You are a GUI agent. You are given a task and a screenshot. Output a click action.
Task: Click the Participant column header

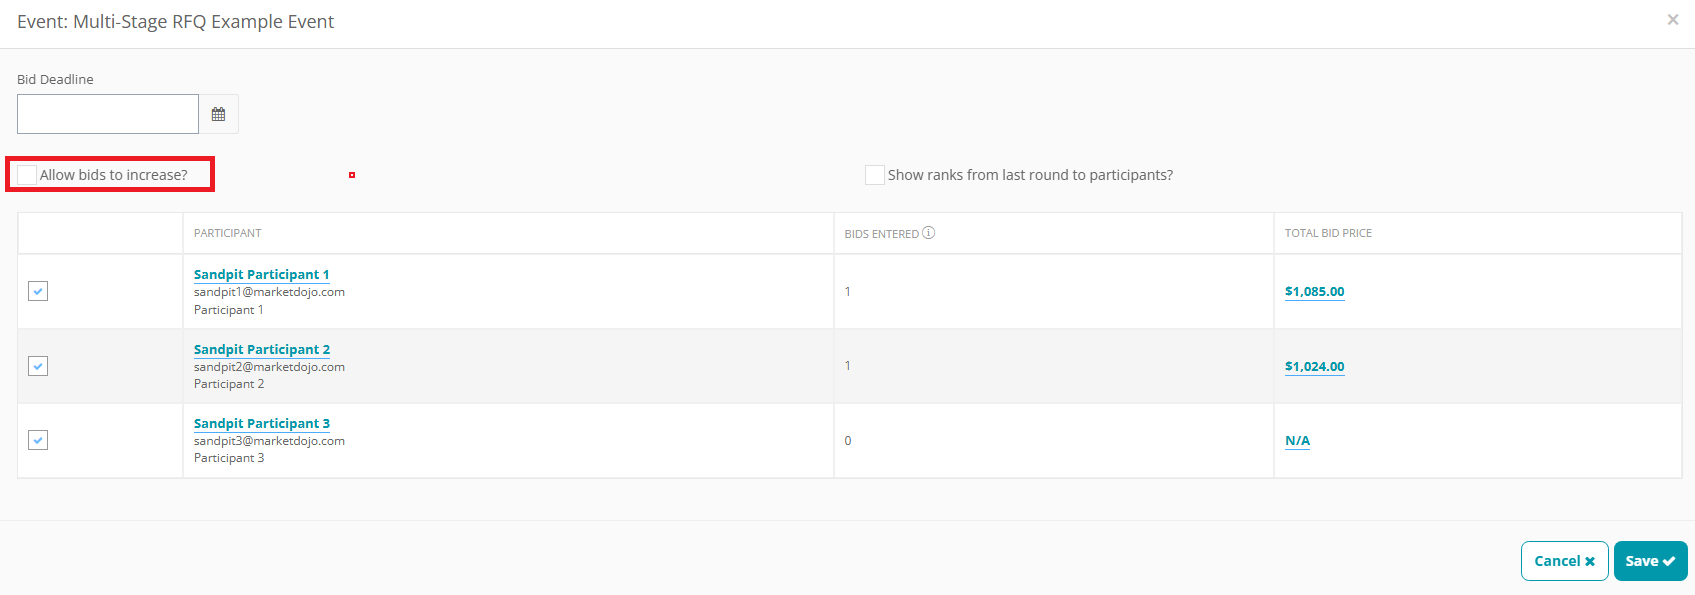tap(227, 233)
